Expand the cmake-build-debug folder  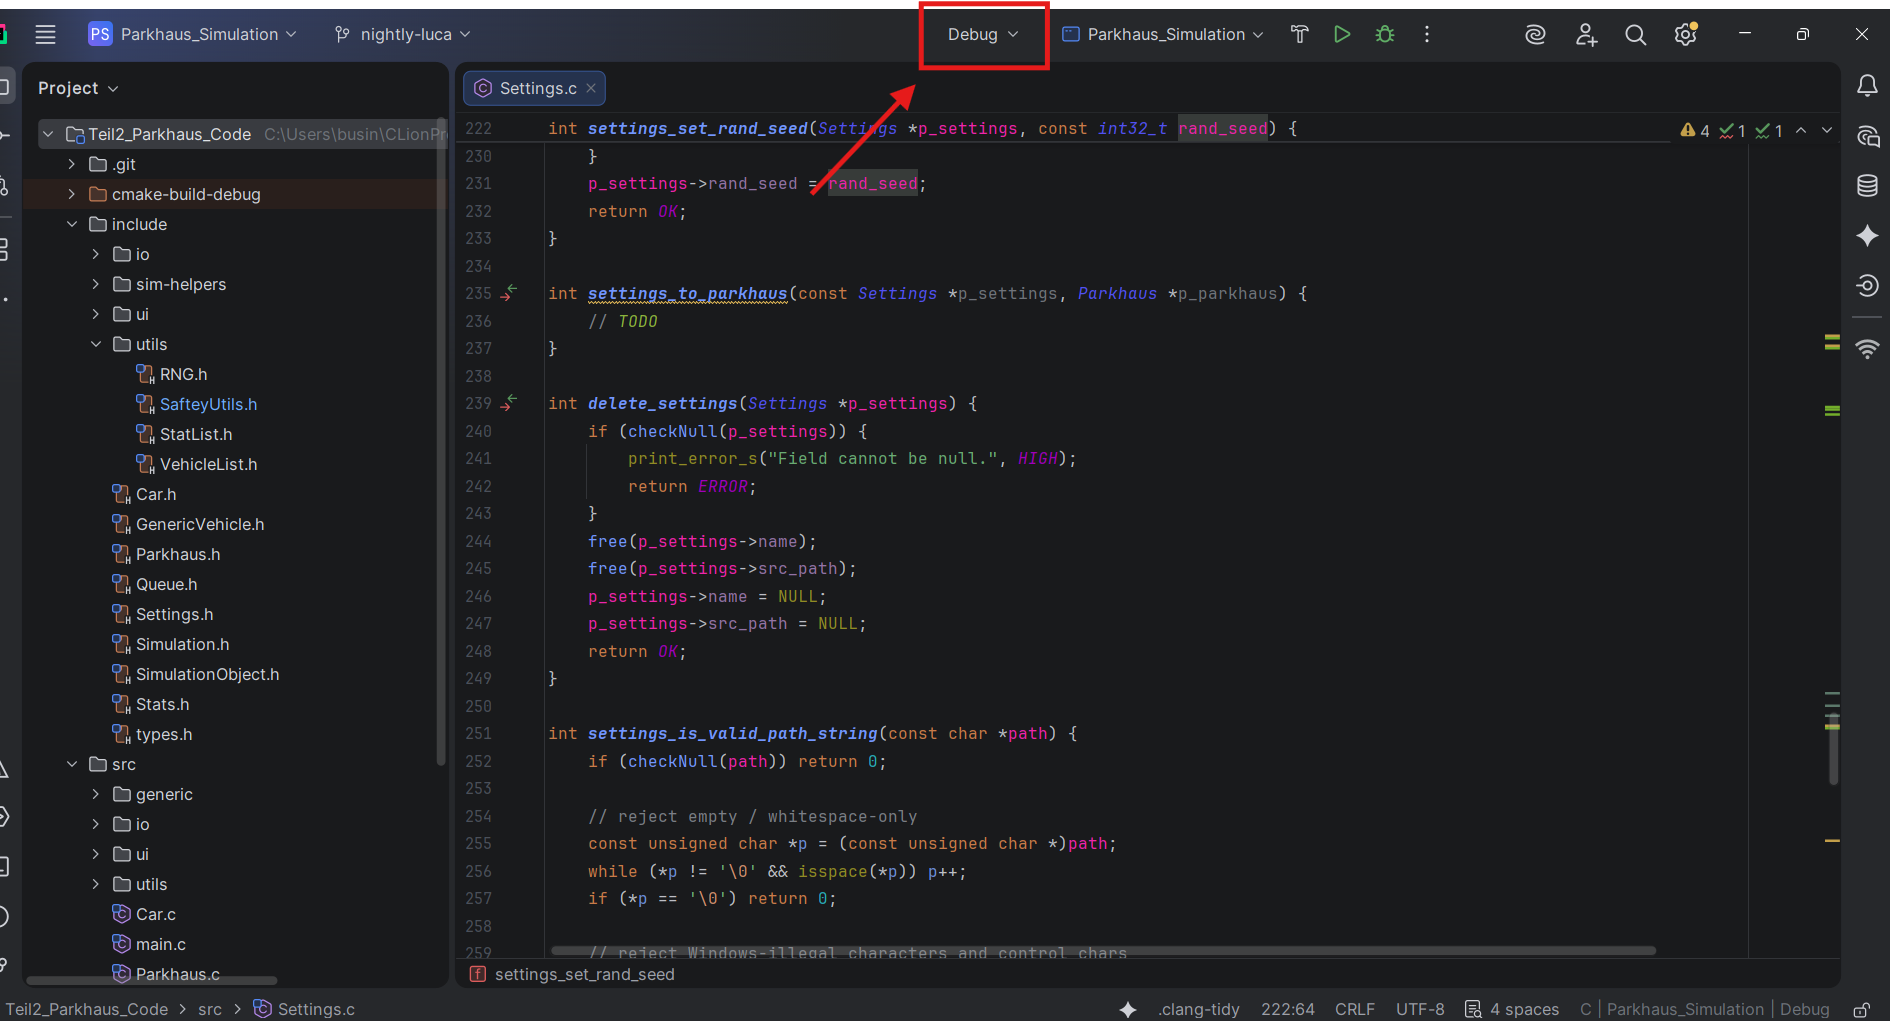[71, 194]
